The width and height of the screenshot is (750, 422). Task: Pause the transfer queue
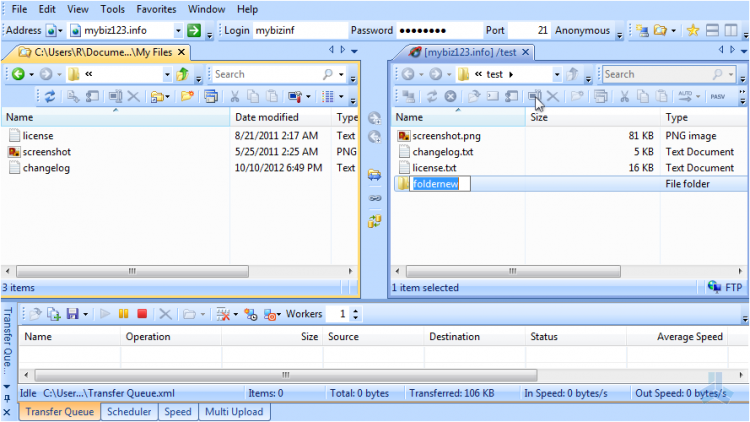point(123,314)
